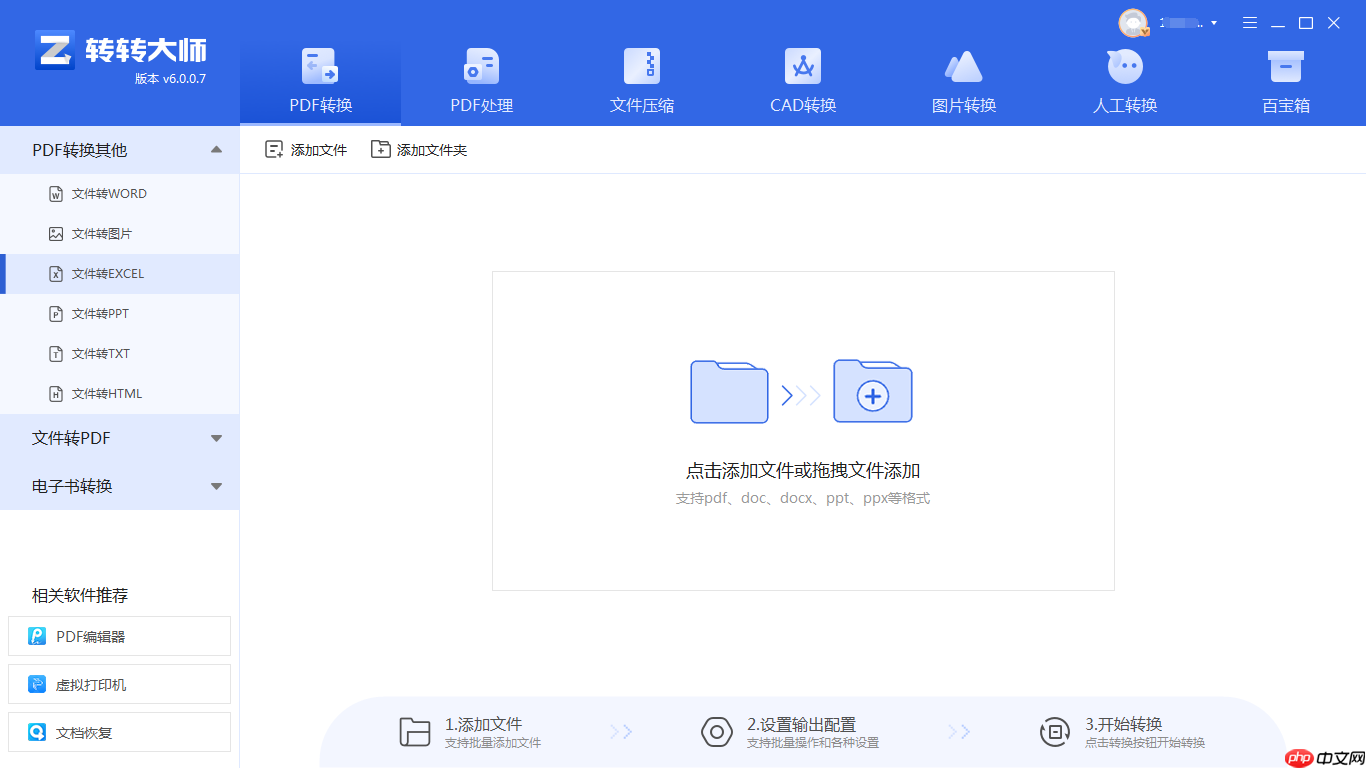Click the 2.设置输出配置 step label

point(802,724)
